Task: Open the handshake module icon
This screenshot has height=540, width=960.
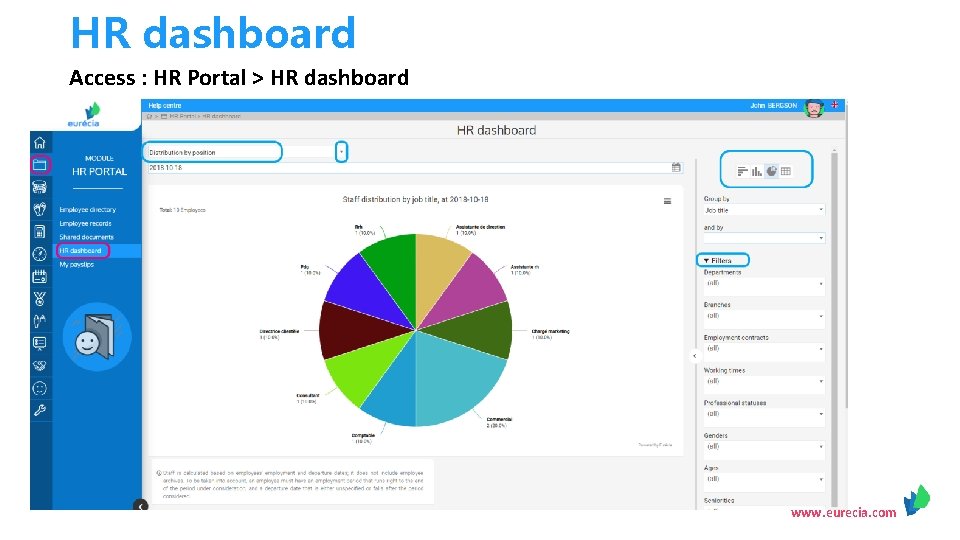Action: [40, 366]
